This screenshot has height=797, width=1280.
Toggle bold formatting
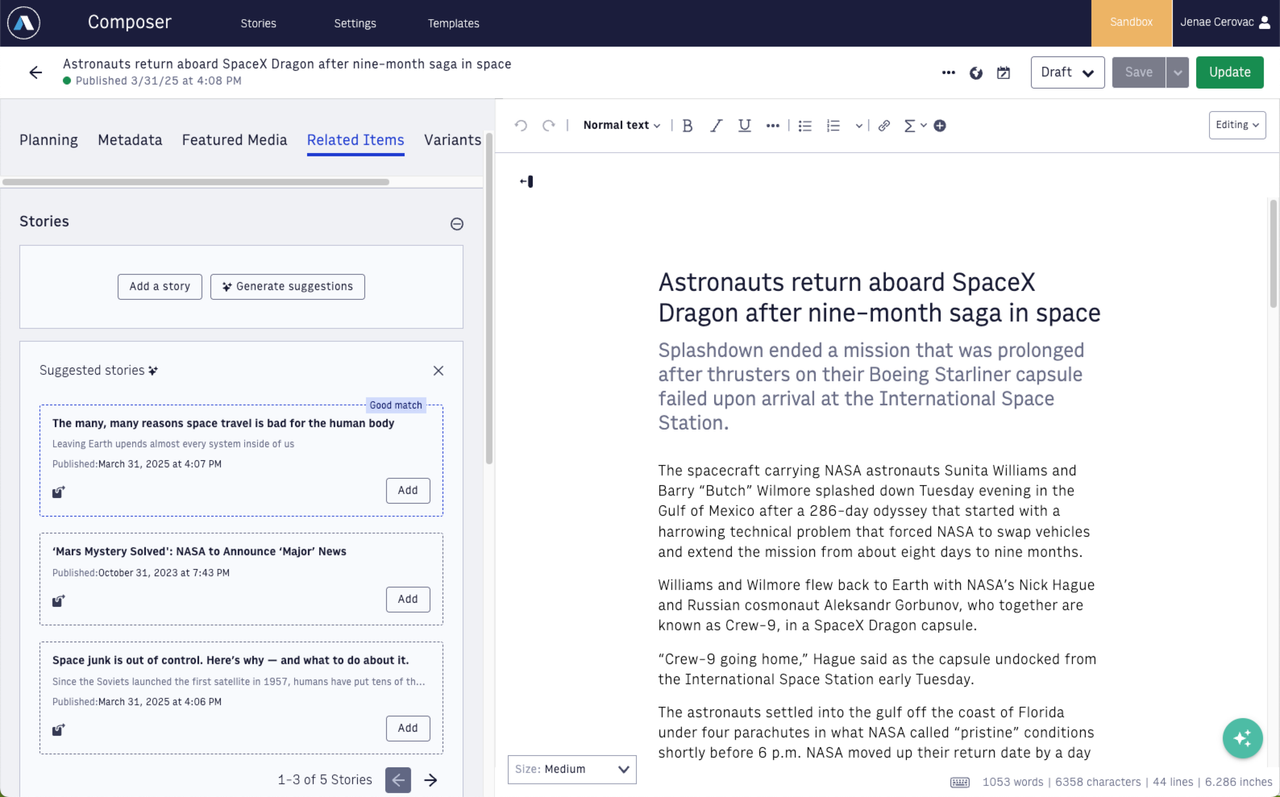pos(687,125)
